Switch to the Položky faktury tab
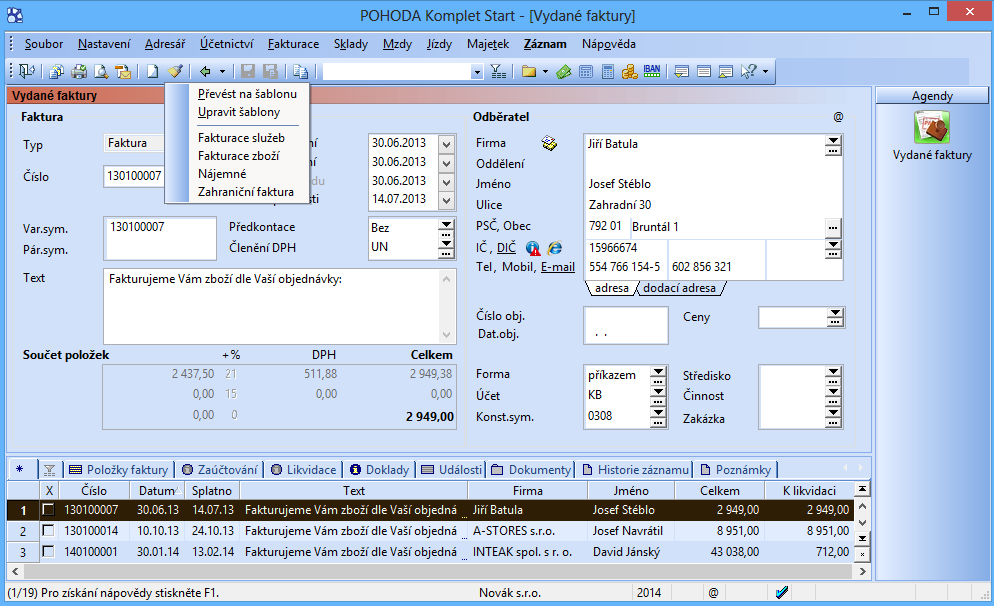 tap(119, 470)
